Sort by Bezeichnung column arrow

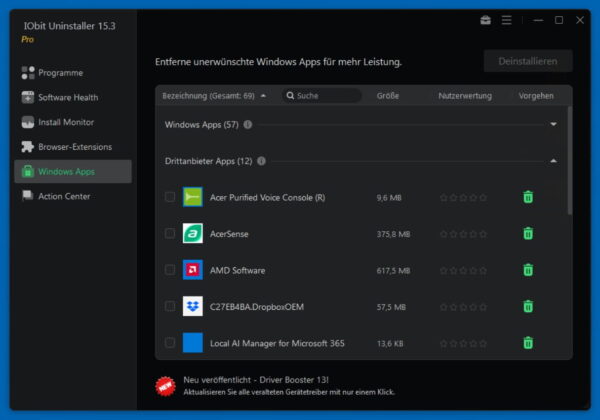click(263, 96)
